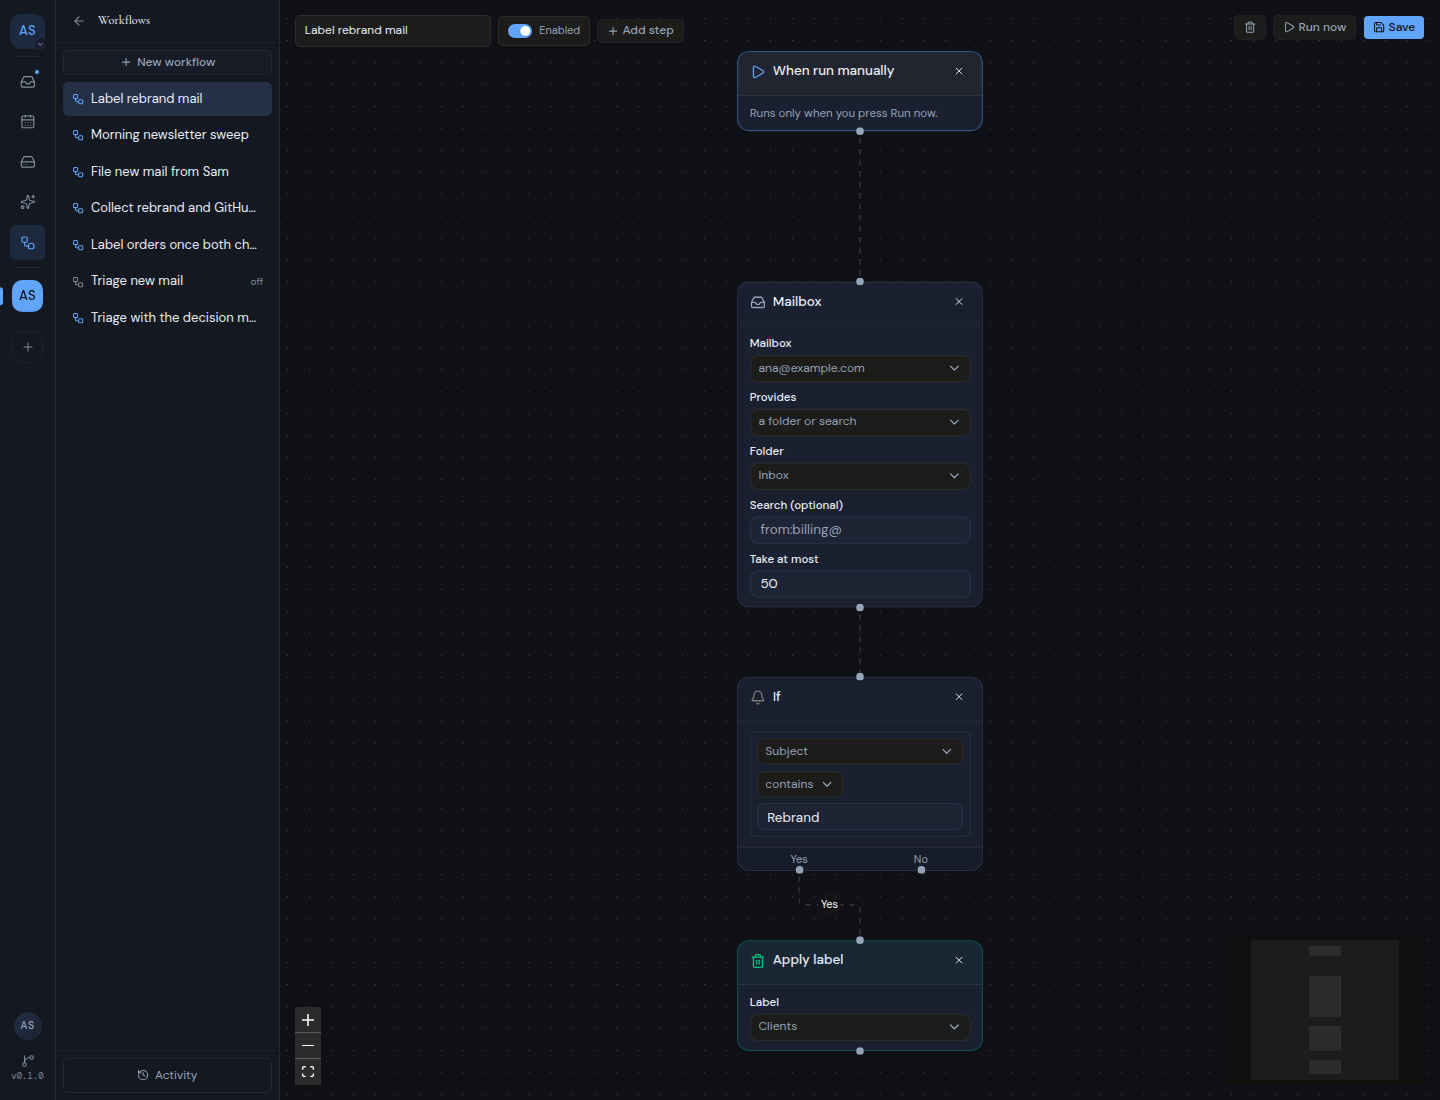Open the AS user avatar at the bottom
The image size is (1440, 1100).
28,1025
